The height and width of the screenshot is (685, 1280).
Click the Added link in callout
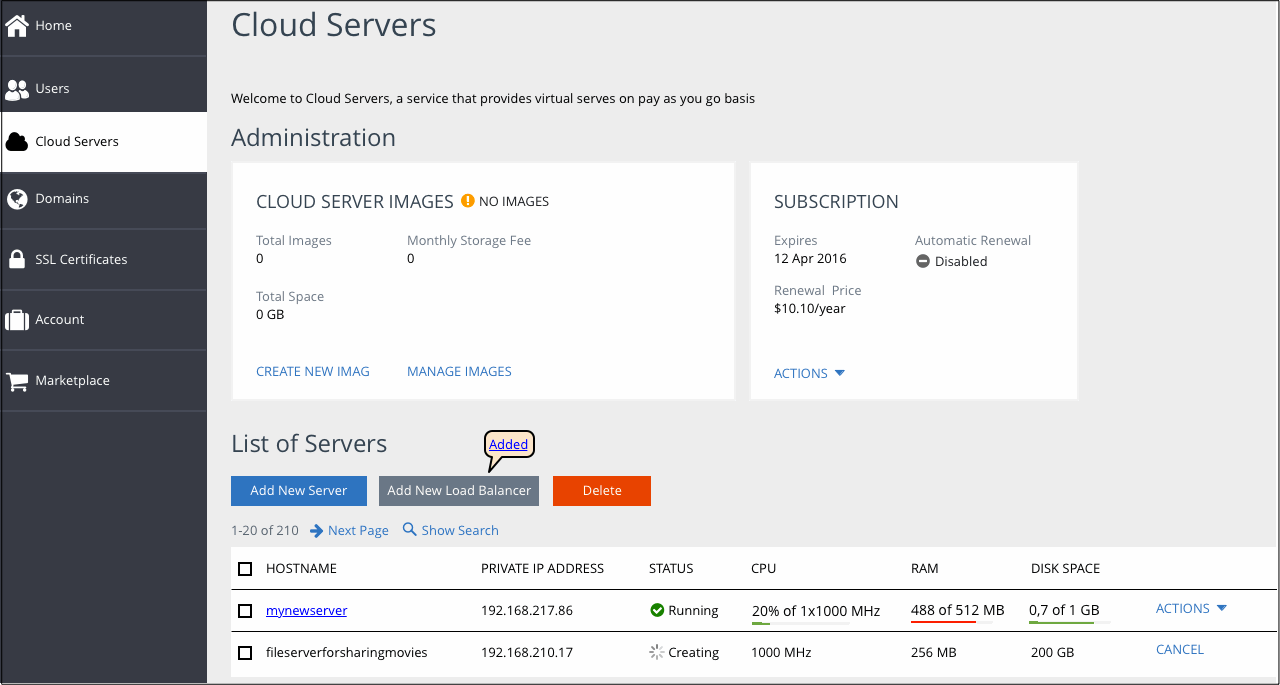(509, 444)
